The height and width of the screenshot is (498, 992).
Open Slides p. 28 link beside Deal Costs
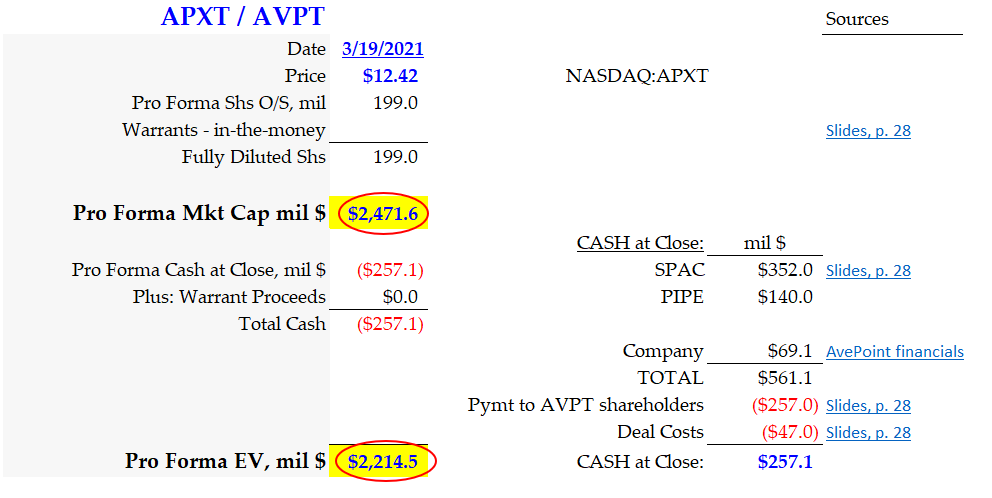(x=867, y=433)
